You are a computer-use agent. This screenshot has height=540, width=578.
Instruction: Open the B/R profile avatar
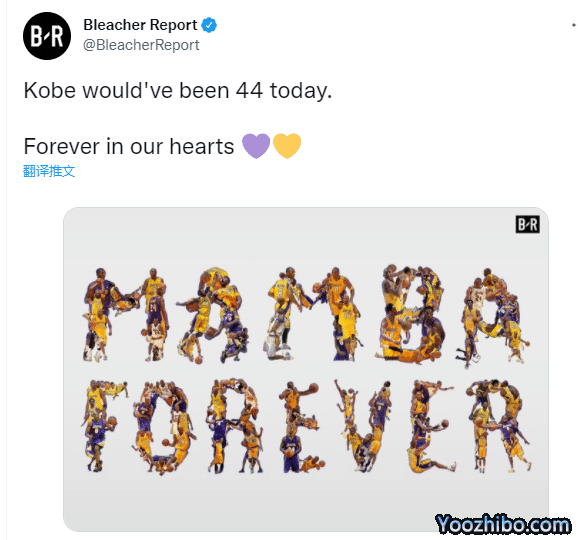[47, 36]
